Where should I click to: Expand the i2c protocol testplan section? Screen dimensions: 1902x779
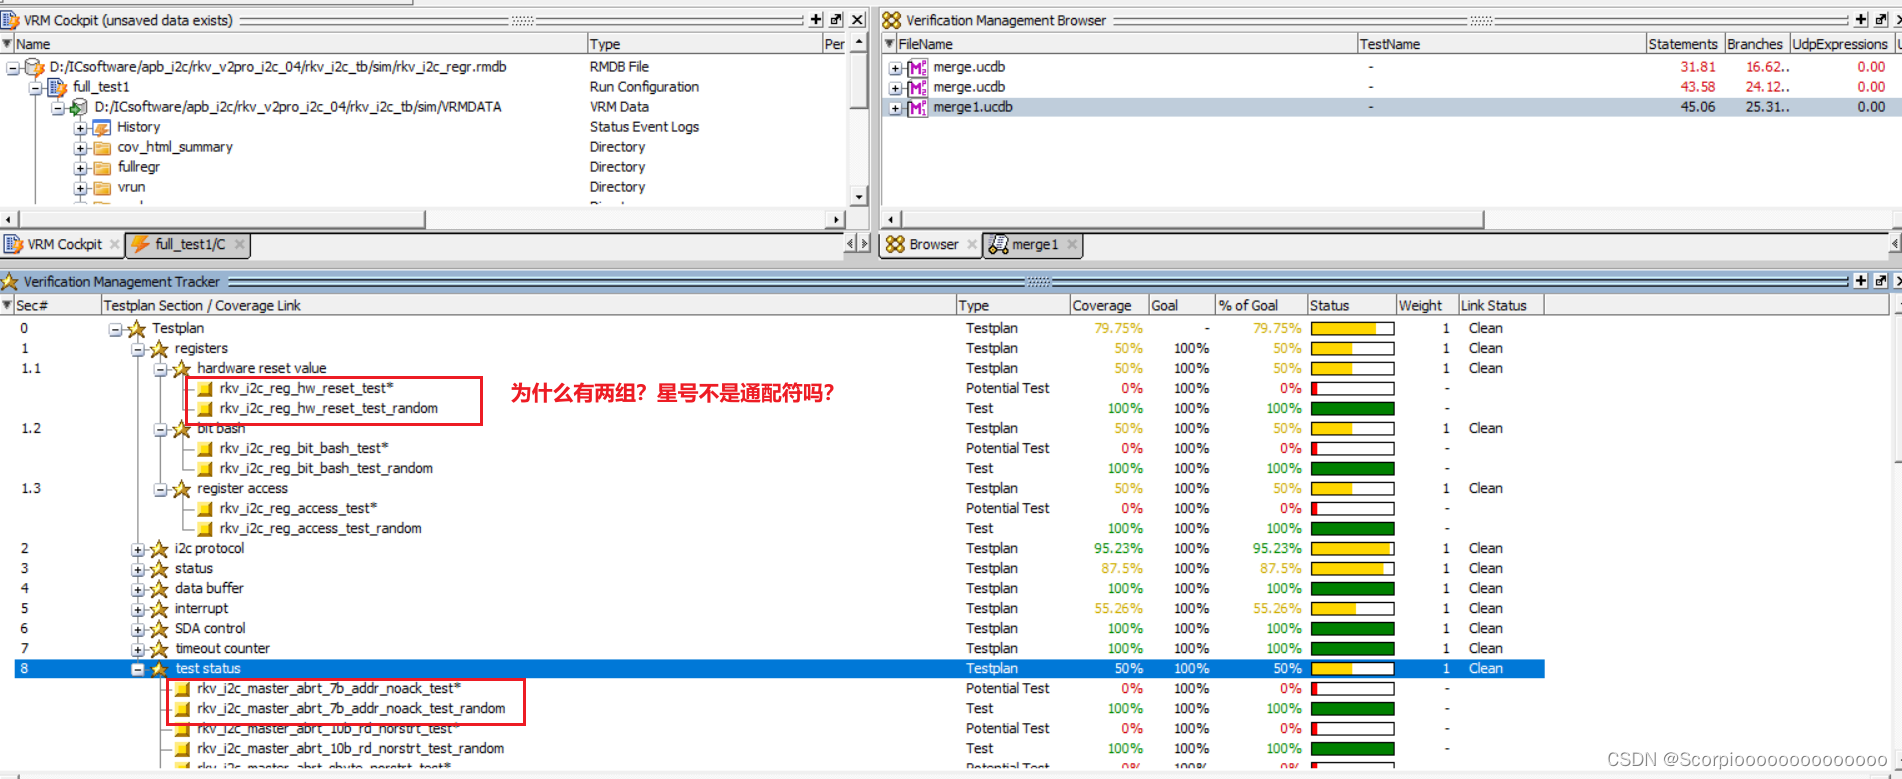138,549
